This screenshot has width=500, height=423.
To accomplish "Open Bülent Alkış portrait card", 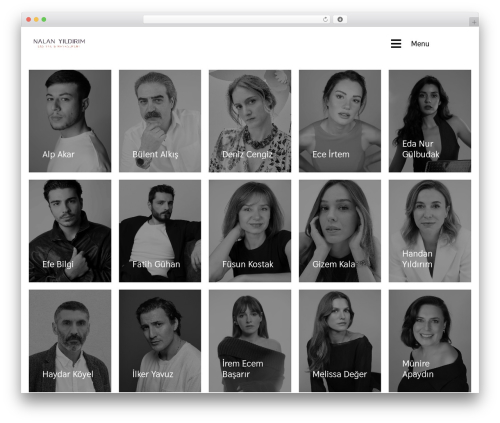I will (x=160, y=121).
